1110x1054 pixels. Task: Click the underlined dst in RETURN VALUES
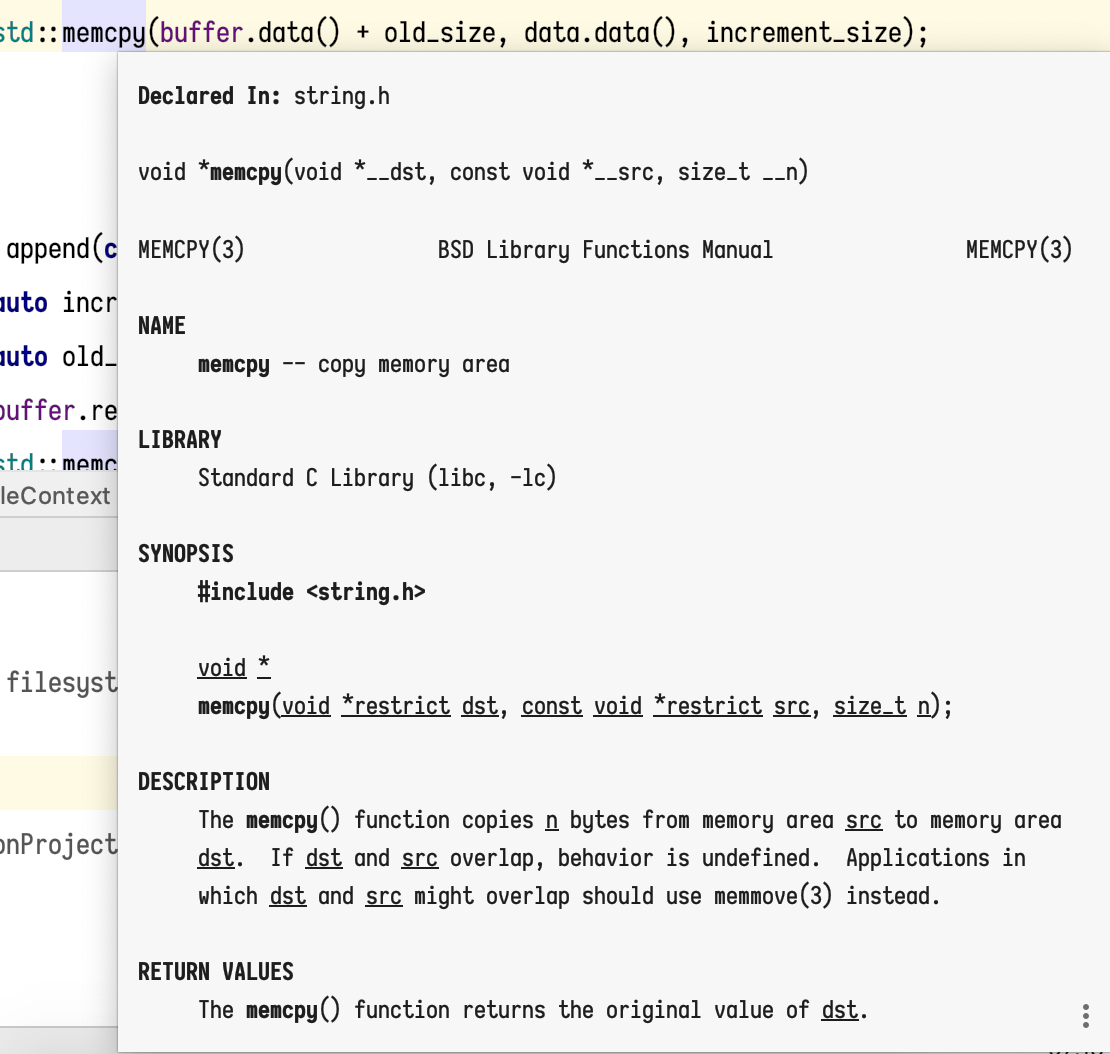pos(838,1010)
